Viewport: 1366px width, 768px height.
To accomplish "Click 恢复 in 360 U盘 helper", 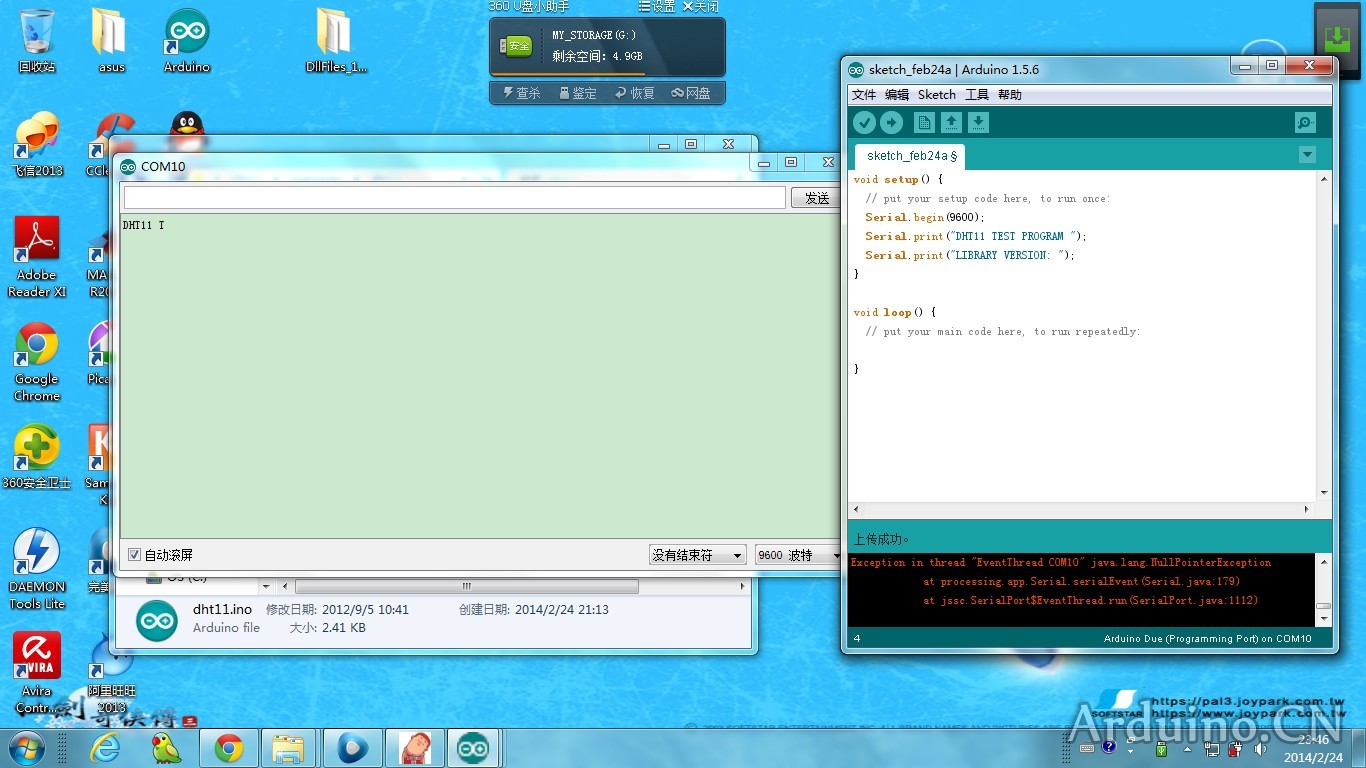I will [635, 93].
